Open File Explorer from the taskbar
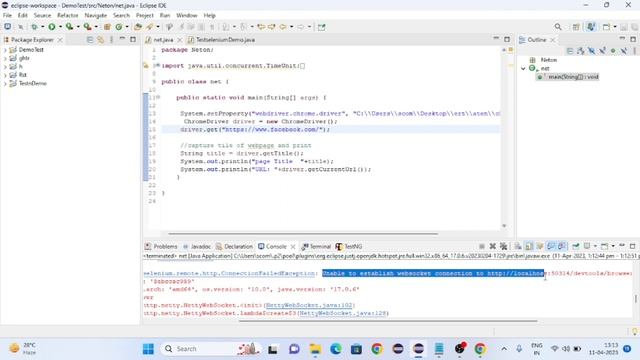Screen dimensions: 640x360 (315, 349)
